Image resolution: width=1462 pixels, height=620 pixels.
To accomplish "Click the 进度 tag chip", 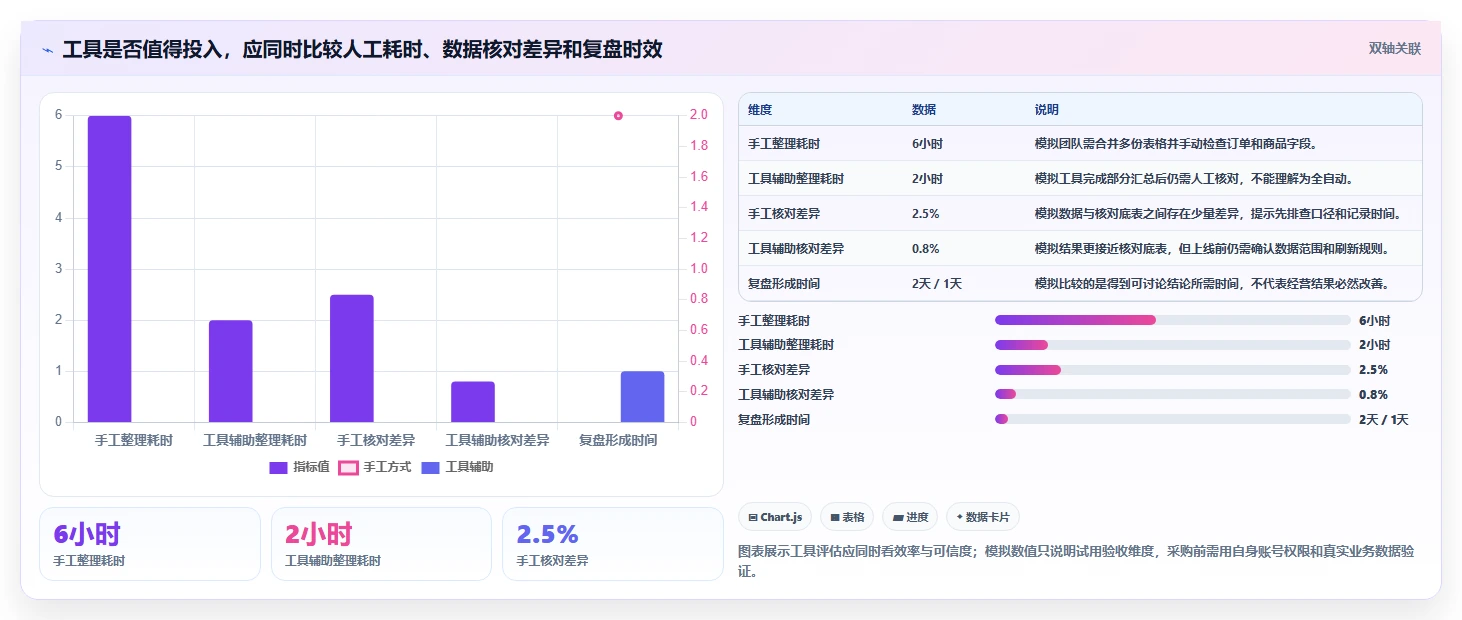I will pyautogui.click(x=910, y=517).
